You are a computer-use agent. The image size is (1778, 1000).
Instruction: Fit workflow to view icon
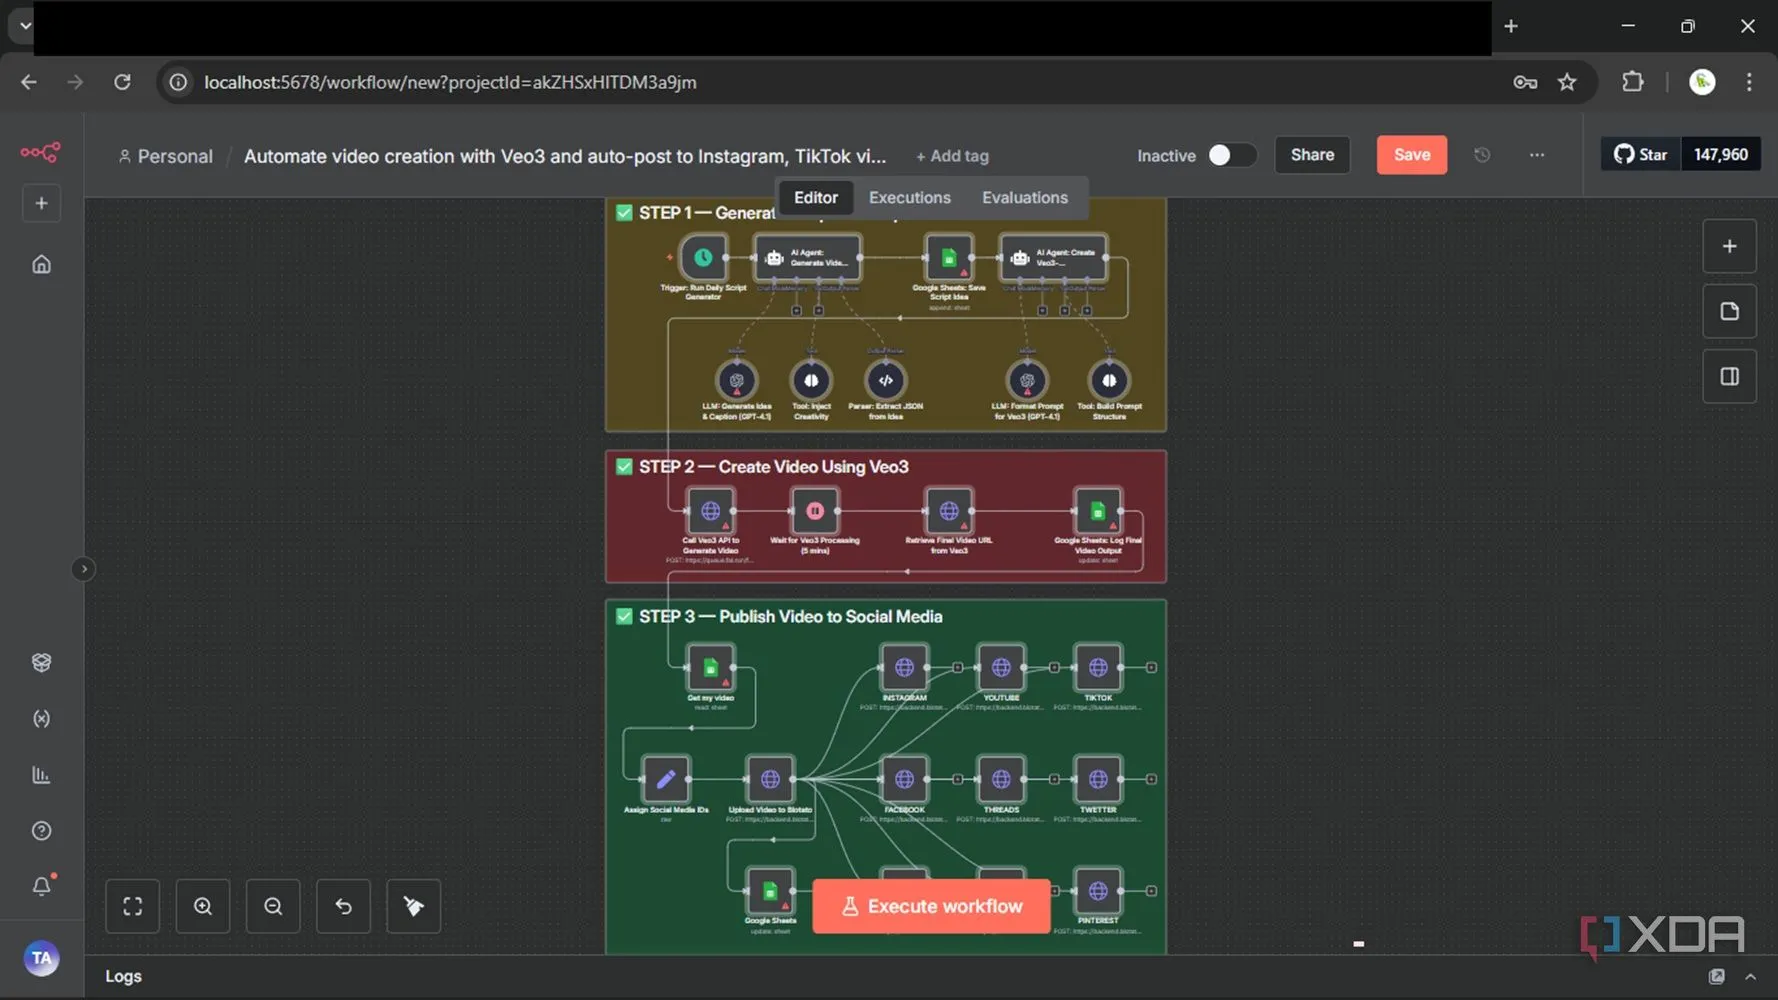(x=132, y=906)
